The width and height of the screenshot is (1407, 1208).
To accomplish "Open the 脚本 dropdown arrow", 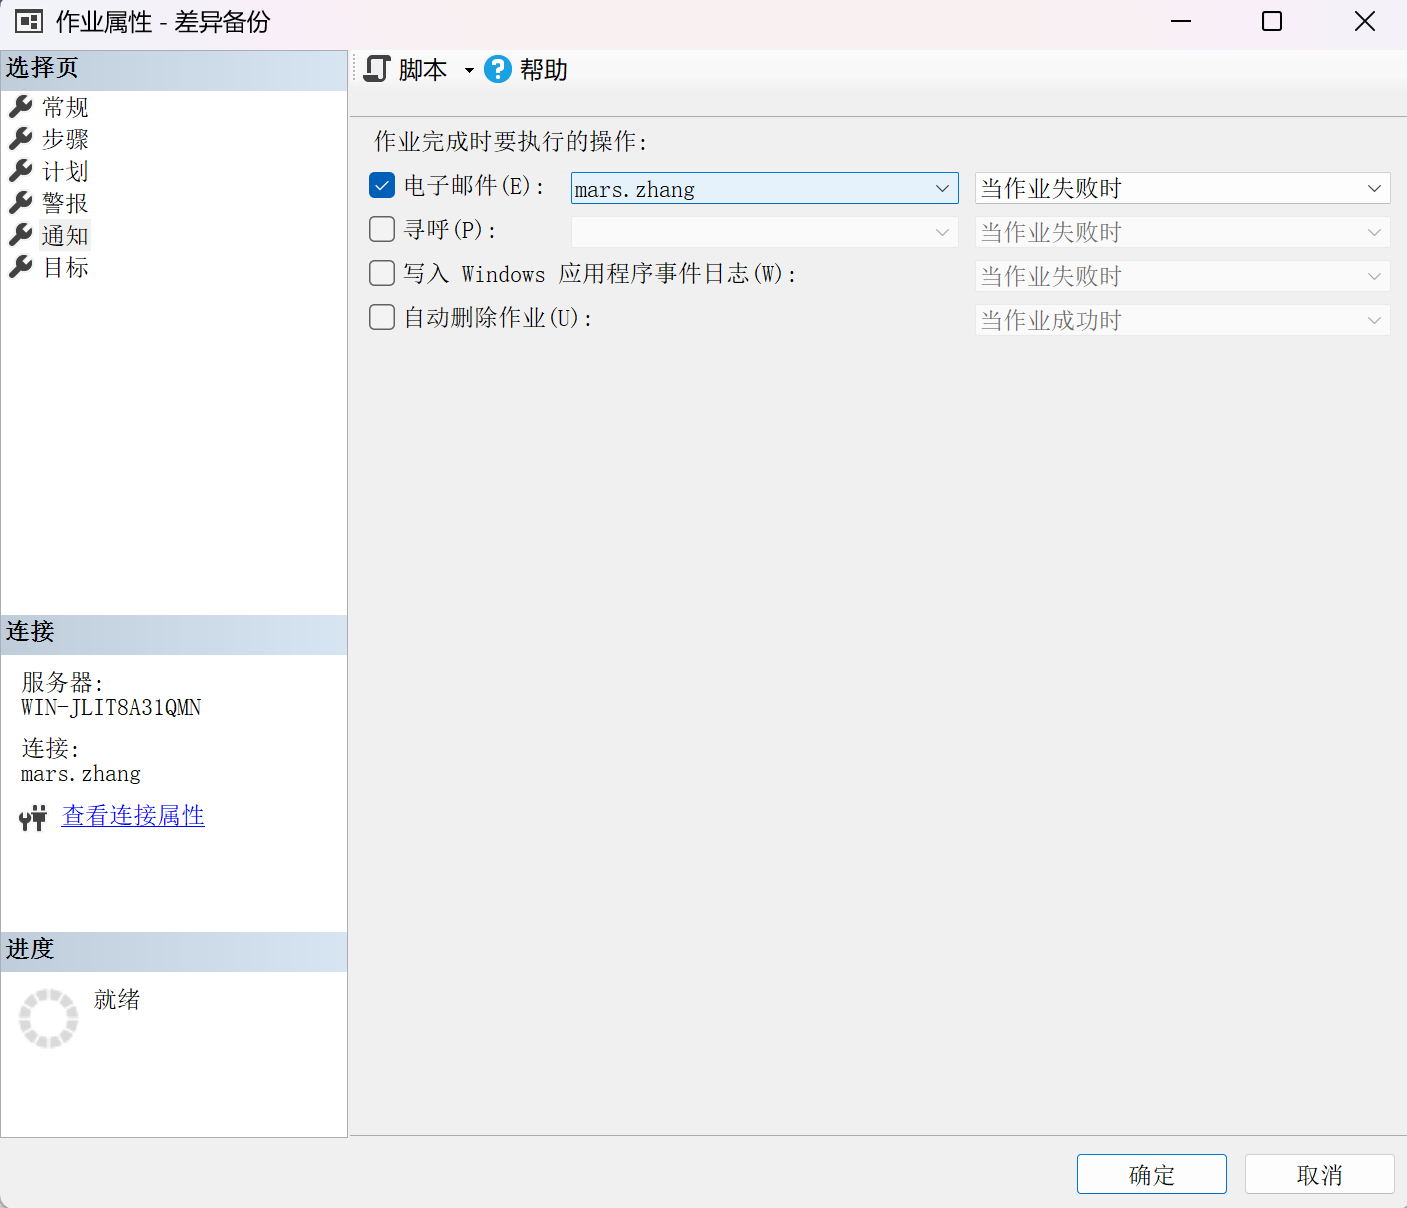I will (x=469, y=70).
